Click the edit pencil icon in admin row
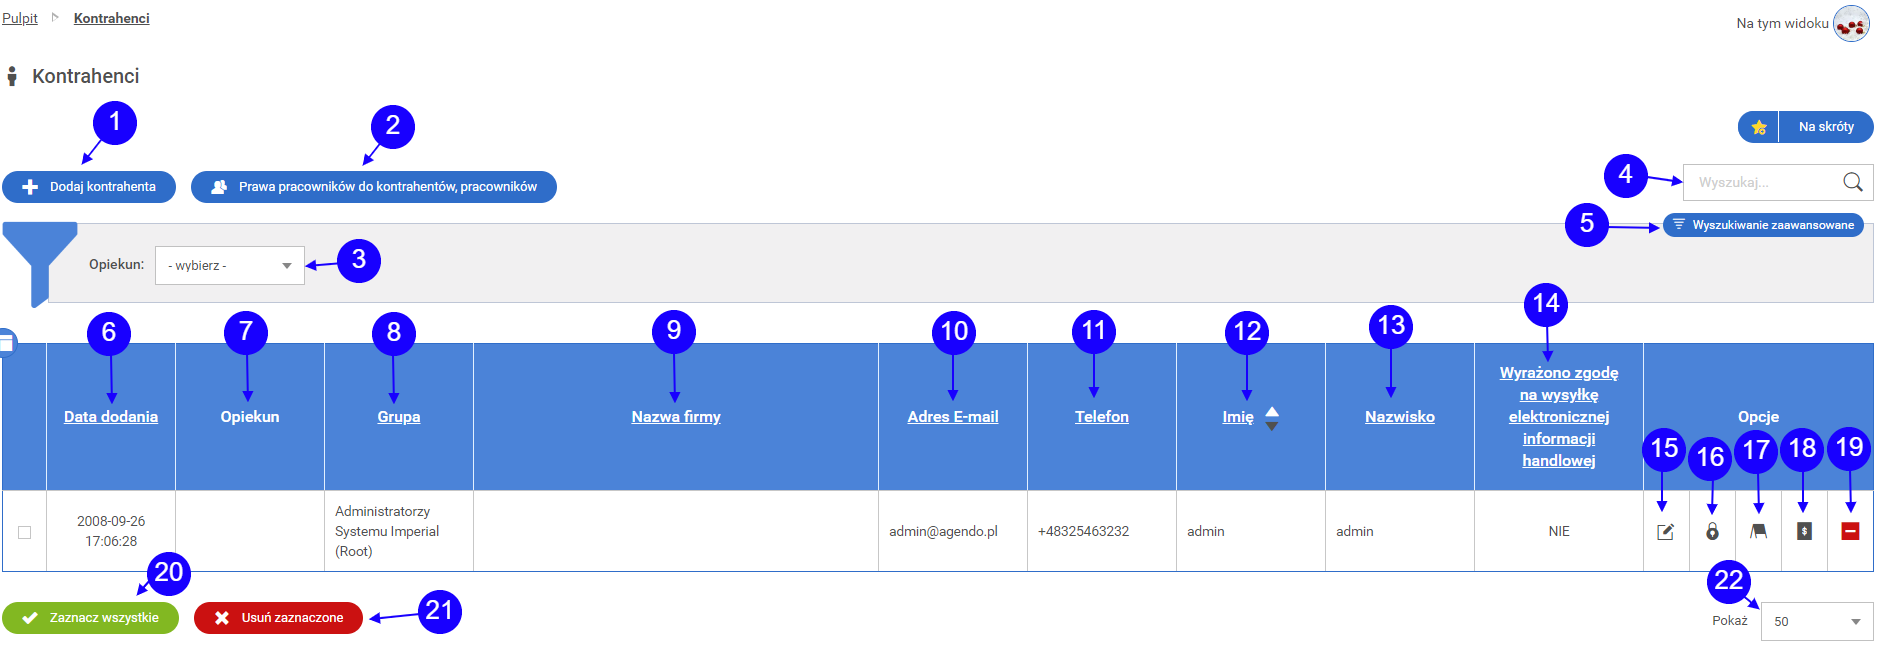The height and width of the screenshot is (668, 1891). (1665, 532)
